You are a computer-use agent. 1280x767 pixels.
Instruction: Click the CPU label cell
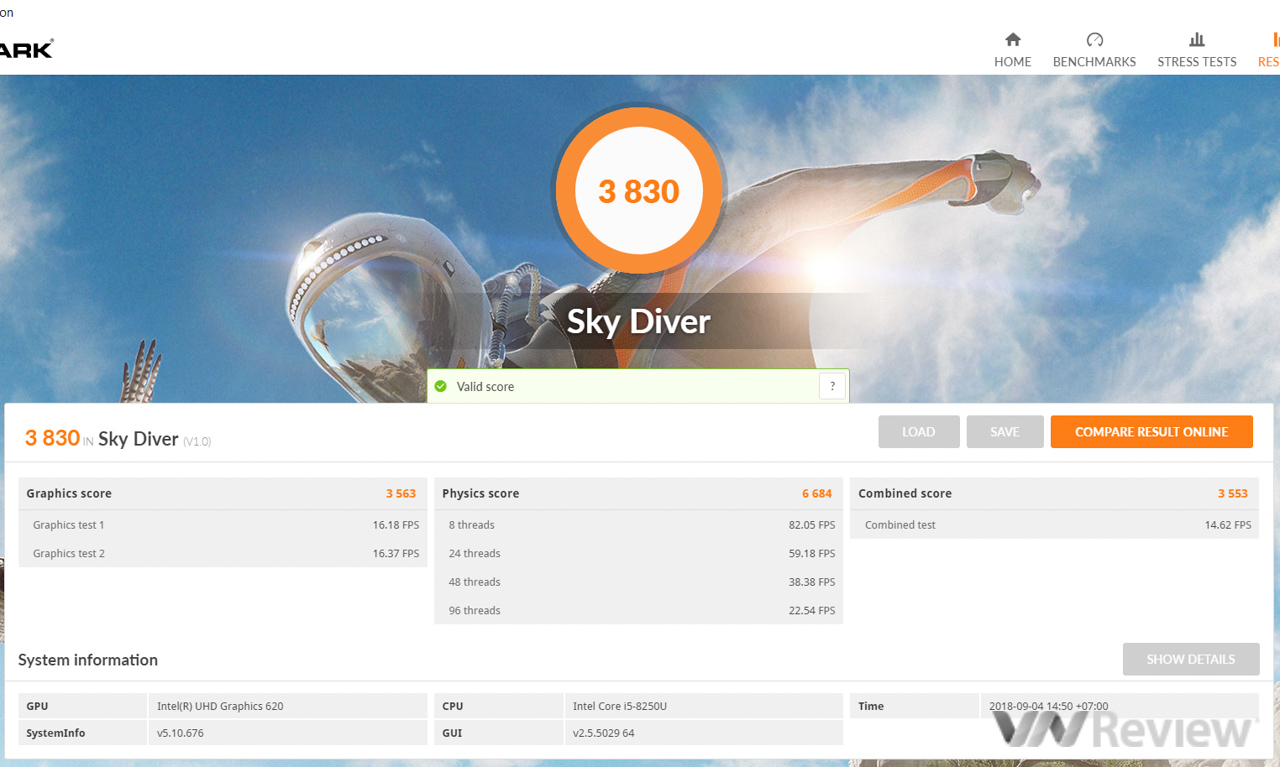[x=499, y=706]
